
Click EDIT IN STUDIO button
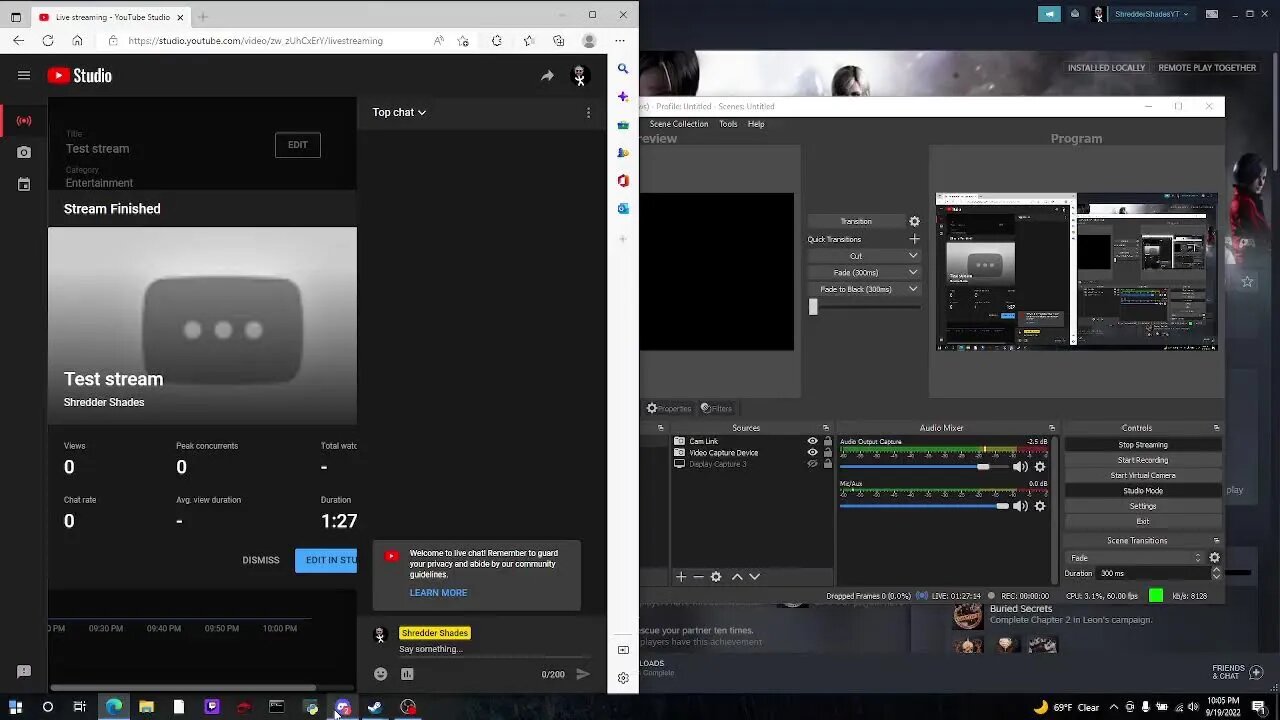[326, 560]
